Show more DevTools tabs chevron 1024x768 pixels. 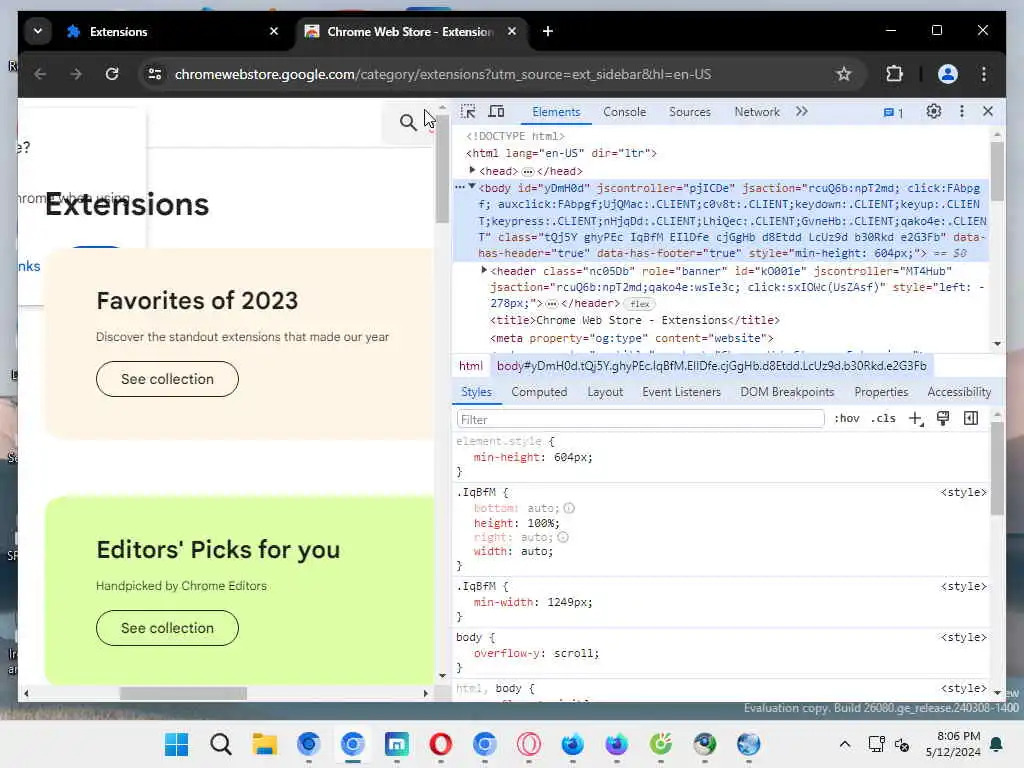pos(801,112)
